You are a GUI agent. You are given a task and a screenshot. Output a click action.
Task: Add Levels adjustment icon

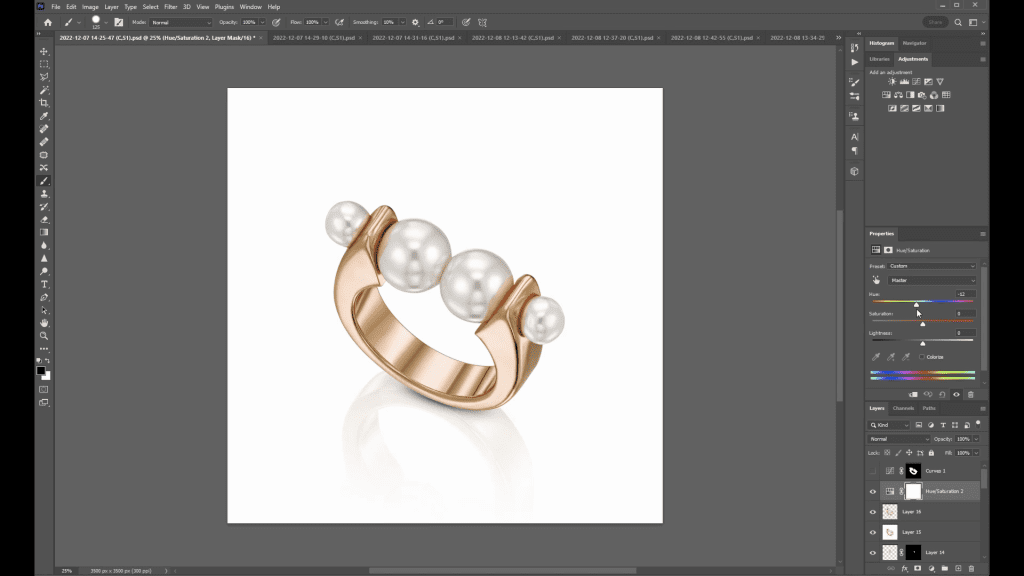pyautogui.click(x=904, y=82)
